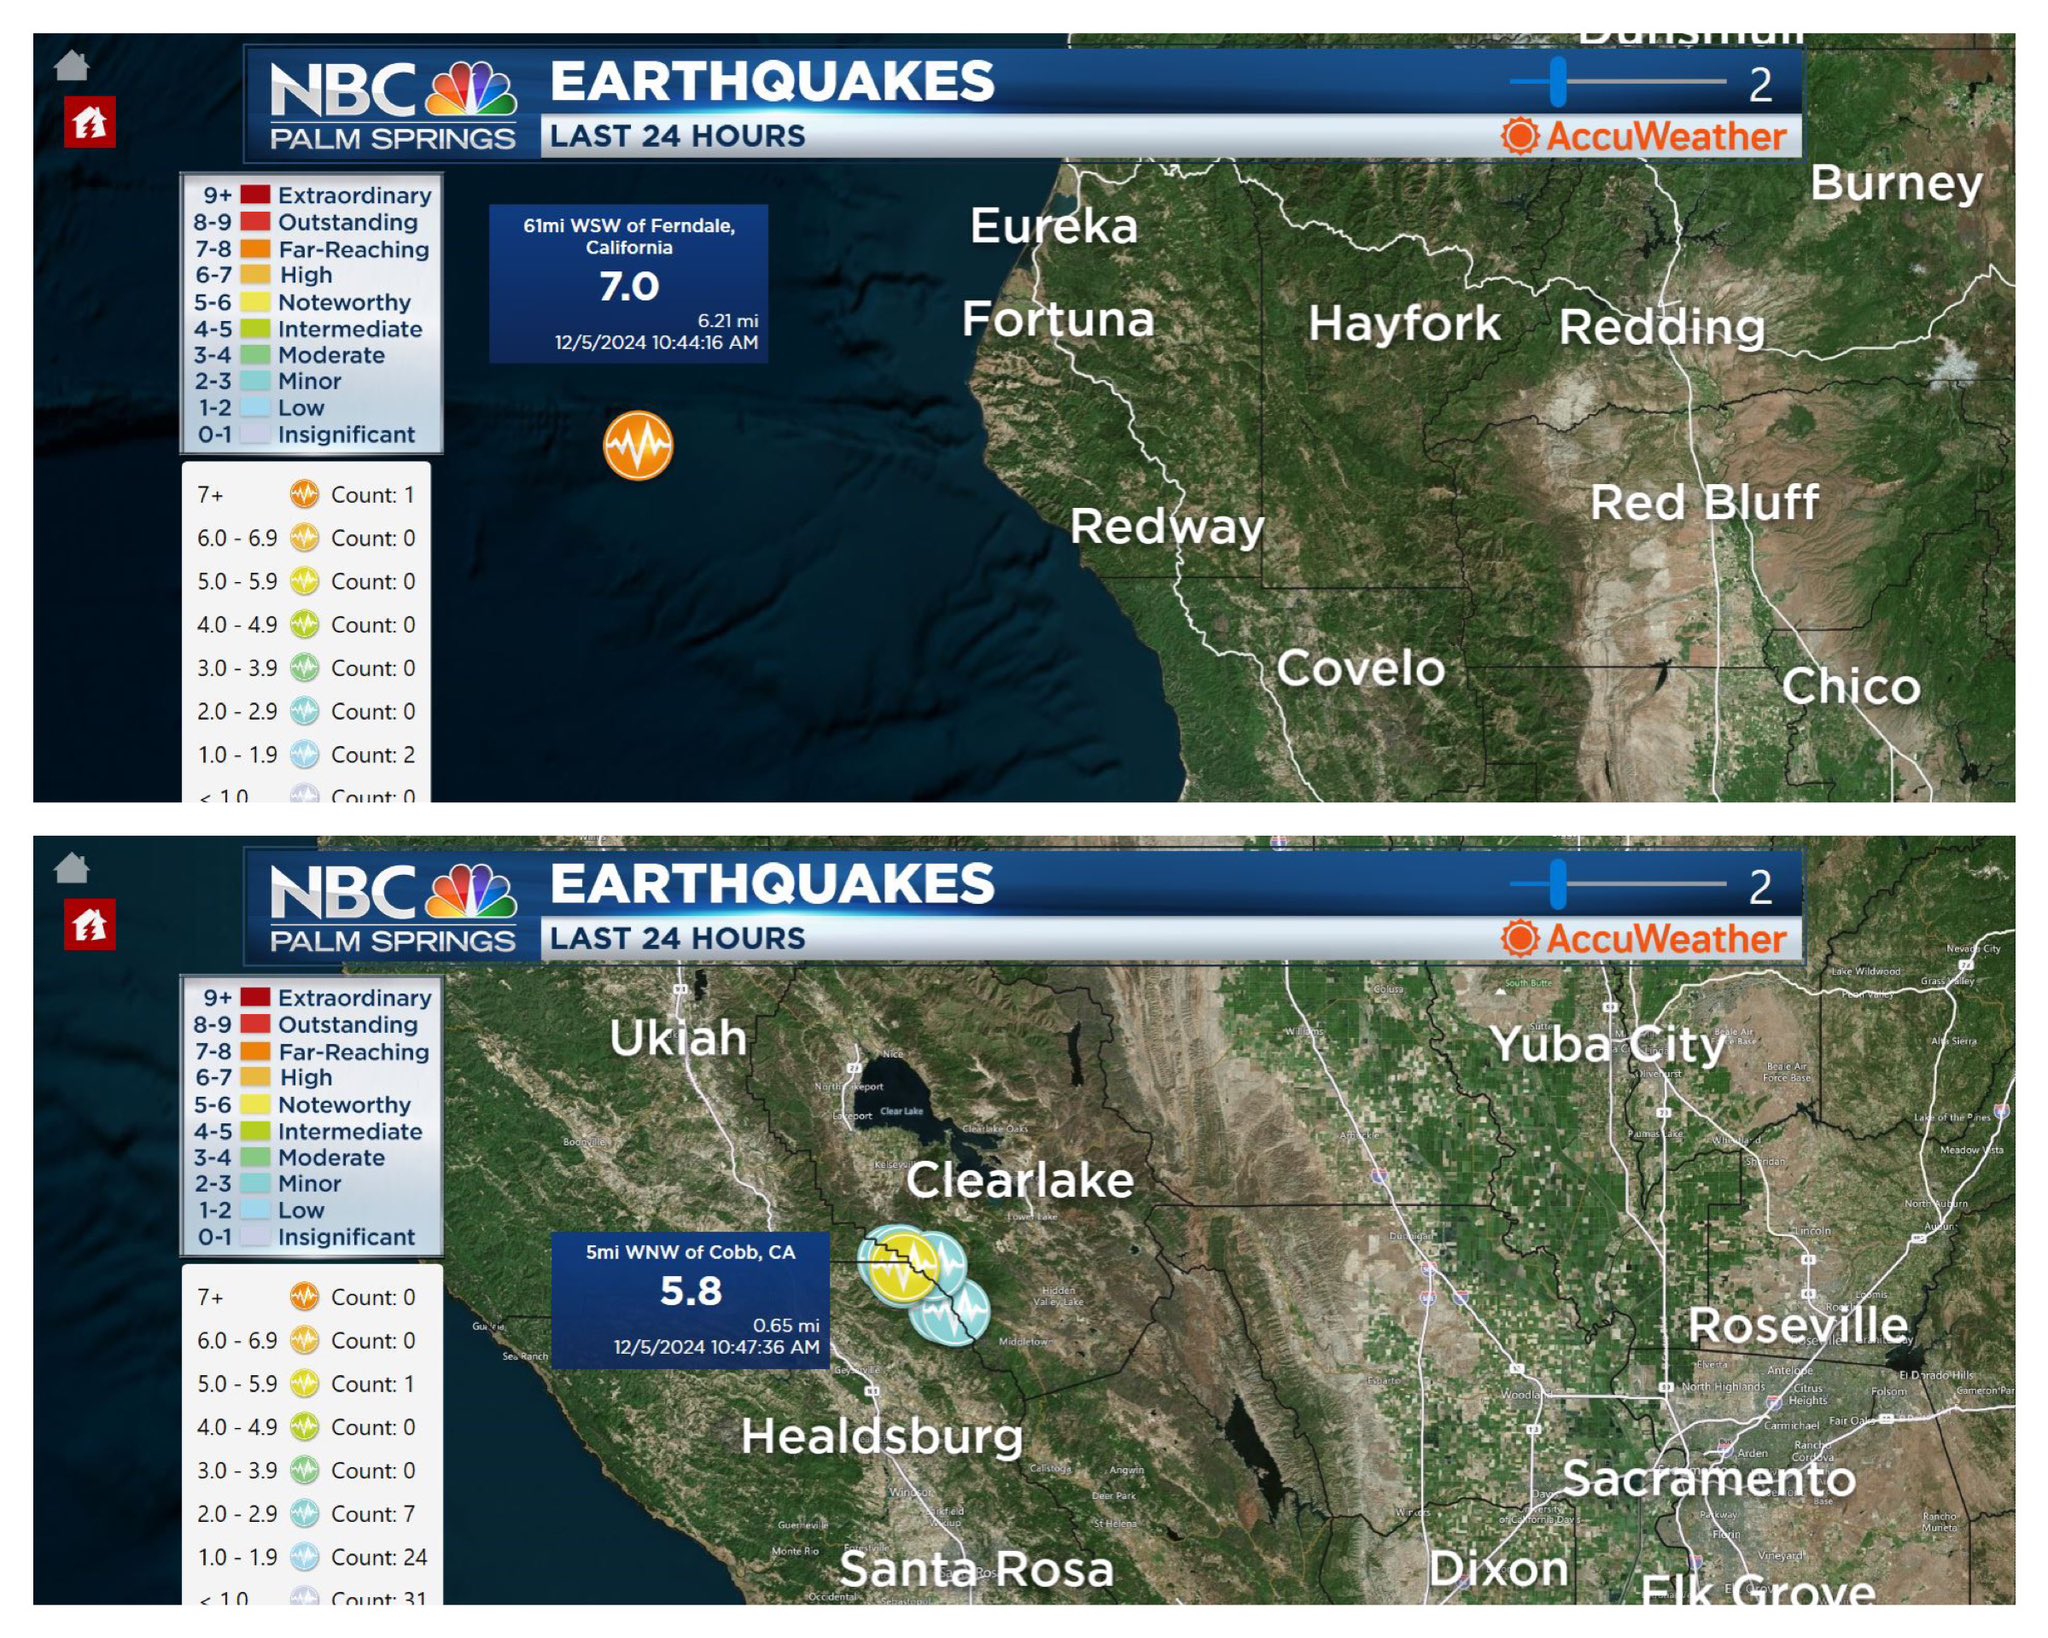Click the Eureka city label on map
Image resolution: width=2048 pixels, height=1638 pixels.
click(1053, 226)
